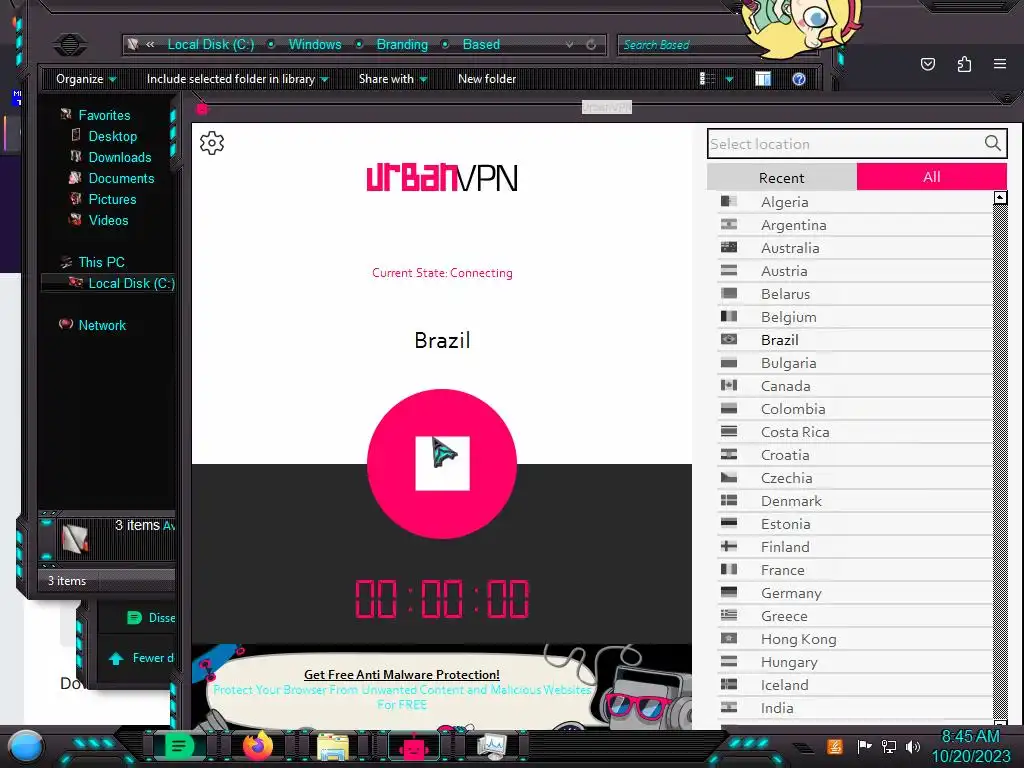Image resolution: width=1024 pixels, height=768 pixels.
Task: Select Croatia from location list
Action: coord(855,455)
